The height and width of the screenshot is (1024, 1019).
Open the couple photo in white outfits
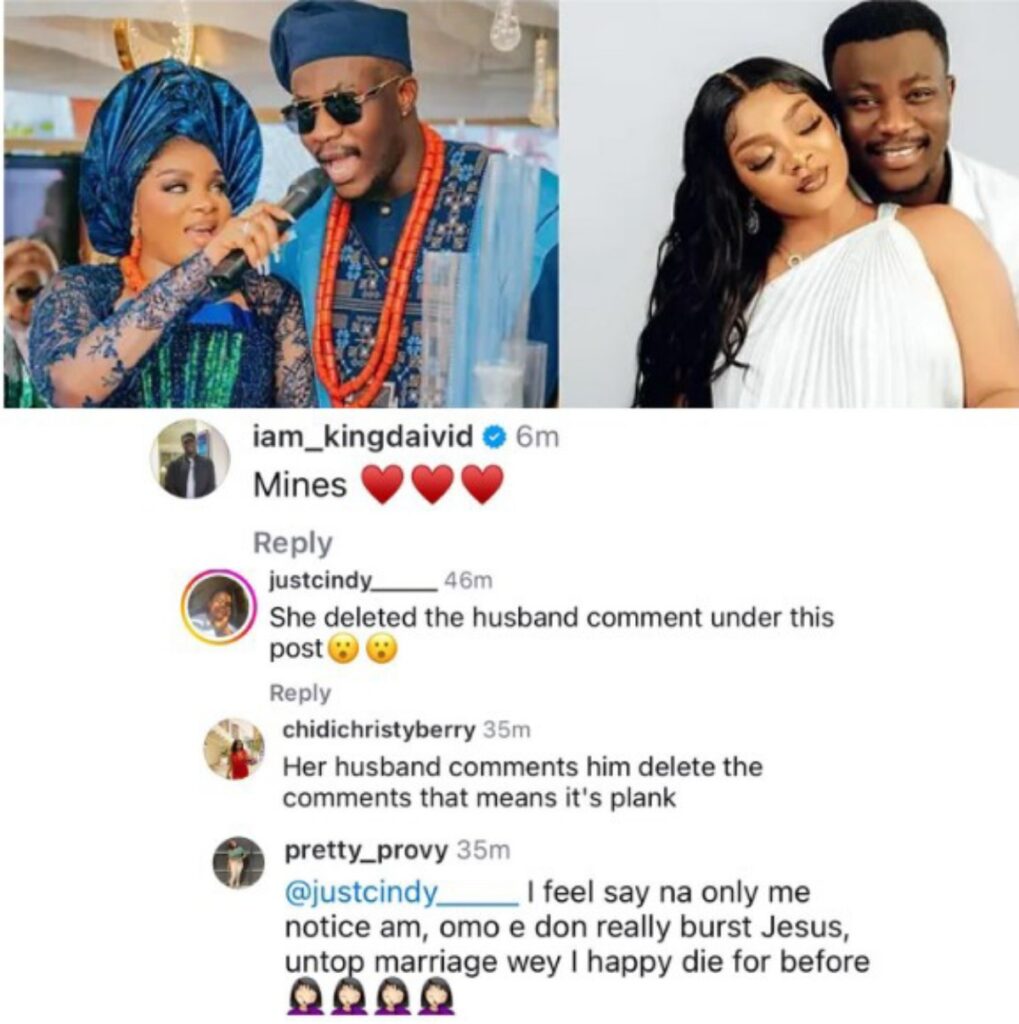pyautogui.click(x=825, y=203)
